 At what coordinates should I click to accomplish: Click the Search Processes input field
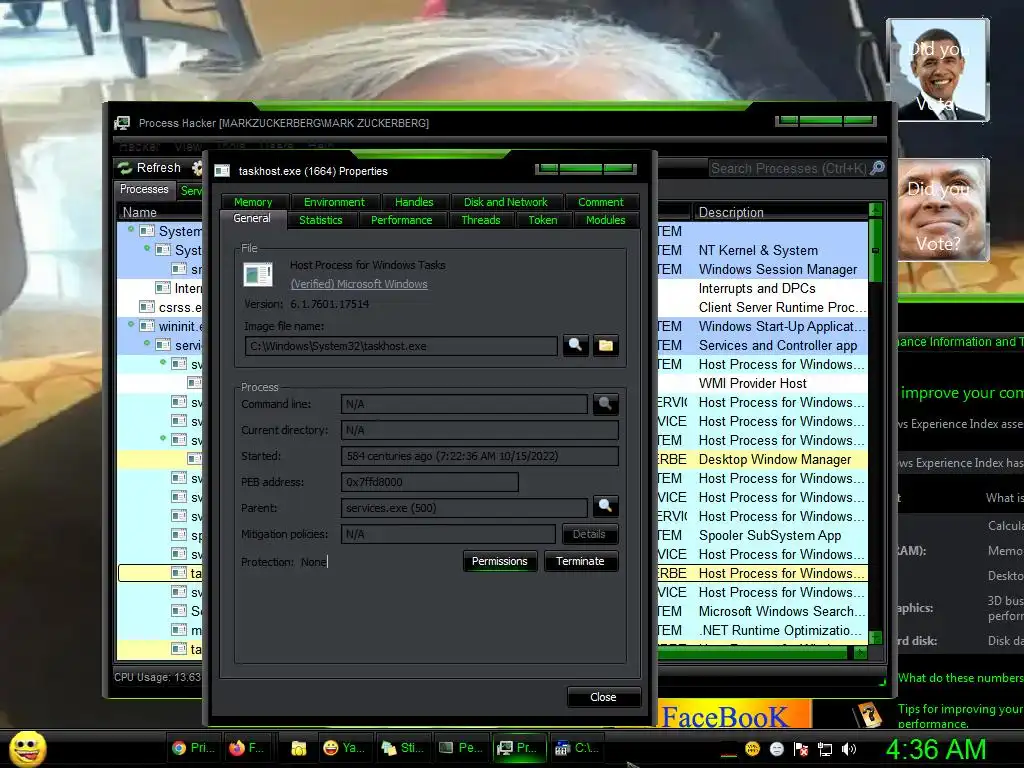coord(789,168)
